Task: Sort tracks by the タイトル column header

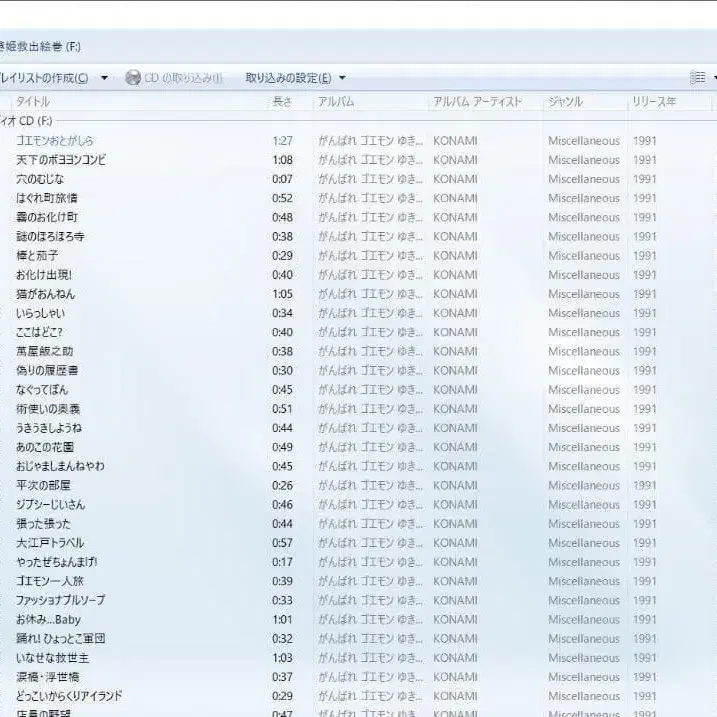Action: (34, 102)
